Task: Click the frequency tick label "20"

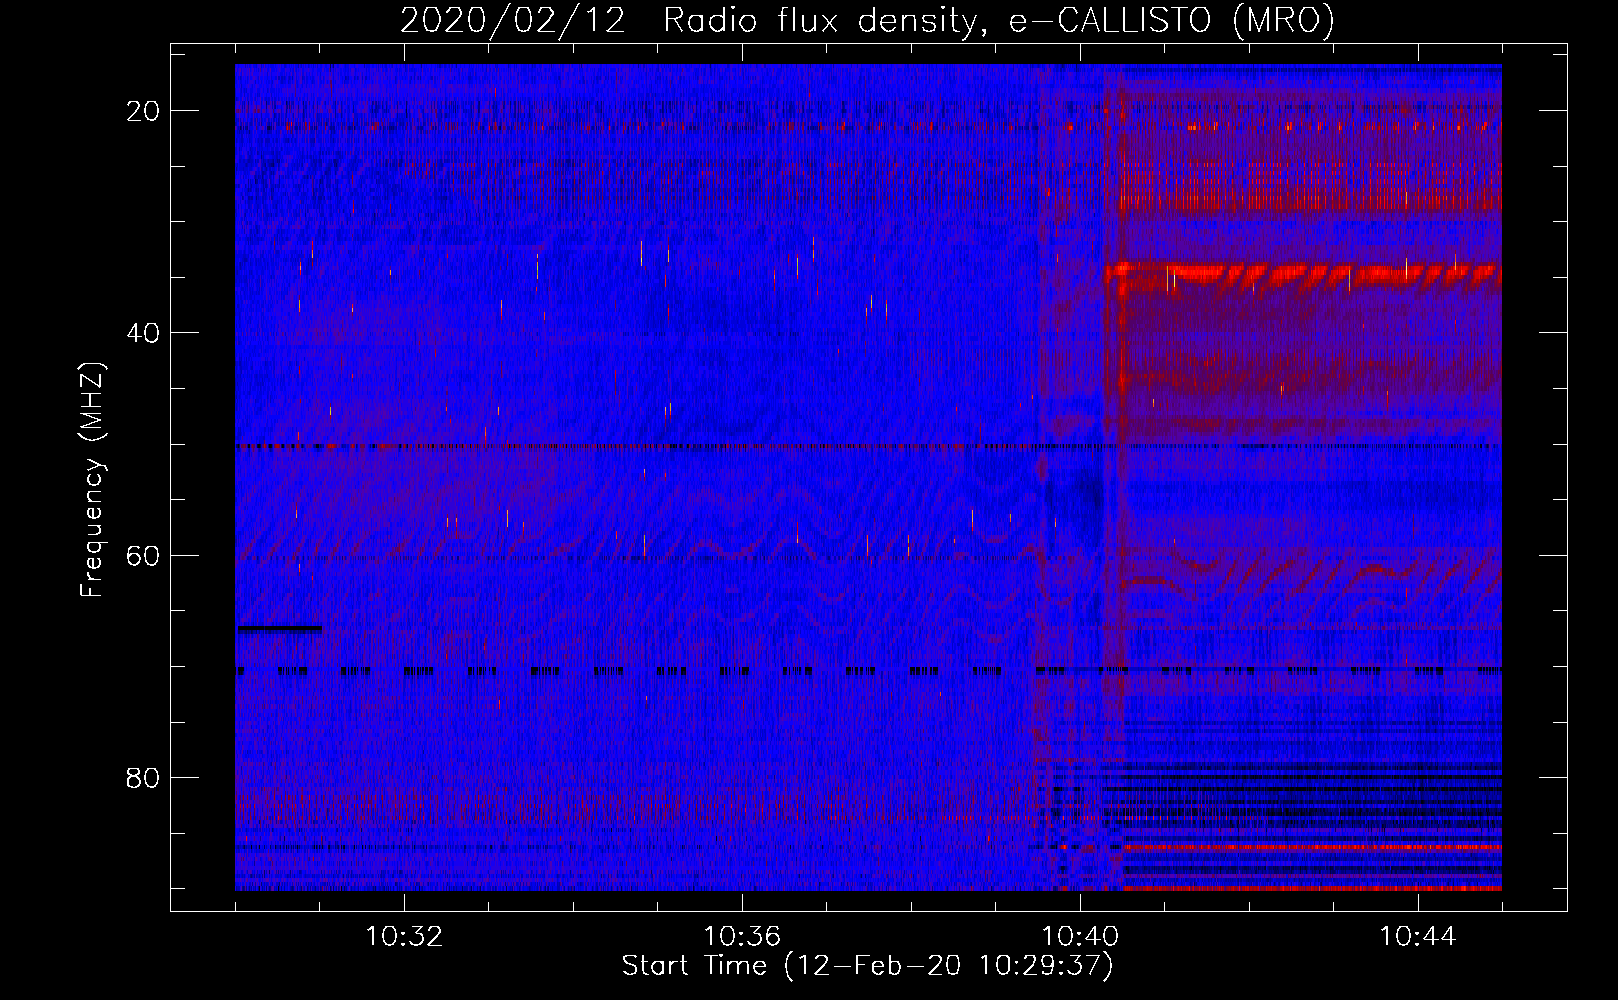Action: [x=143, y=111]
